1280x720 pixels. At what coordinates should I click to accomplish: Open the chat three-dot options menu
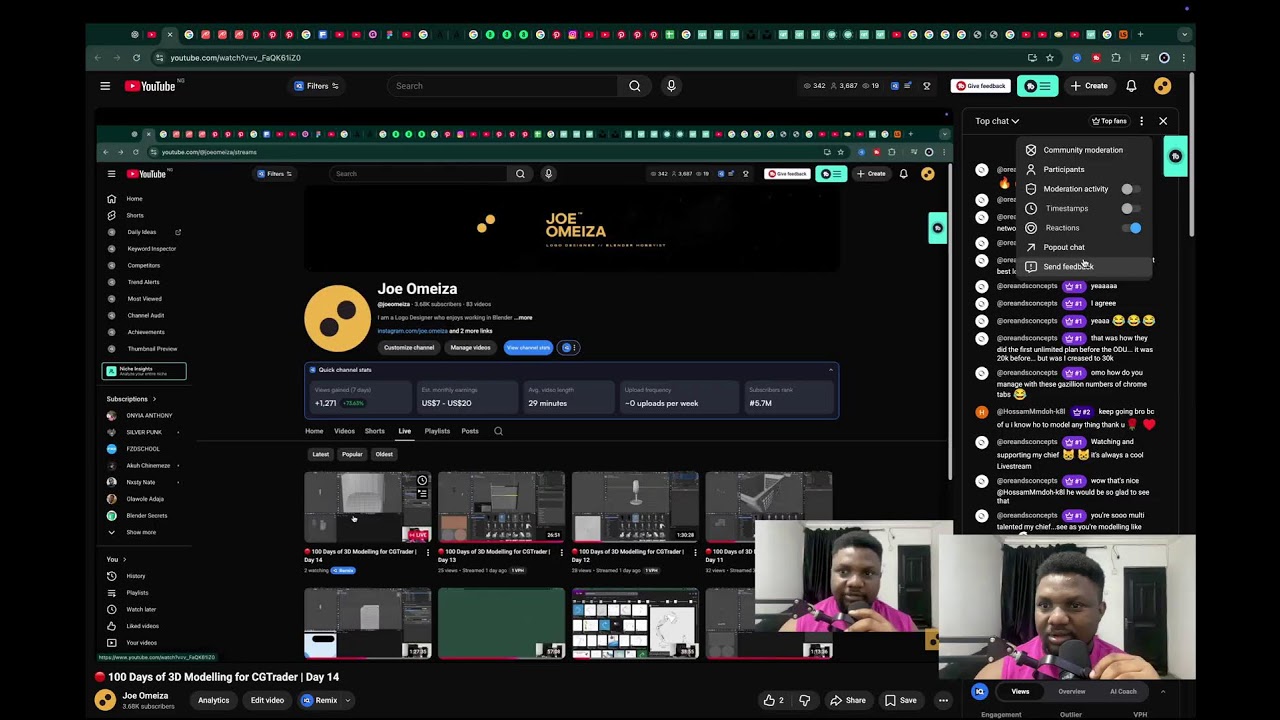point(1141,121)
